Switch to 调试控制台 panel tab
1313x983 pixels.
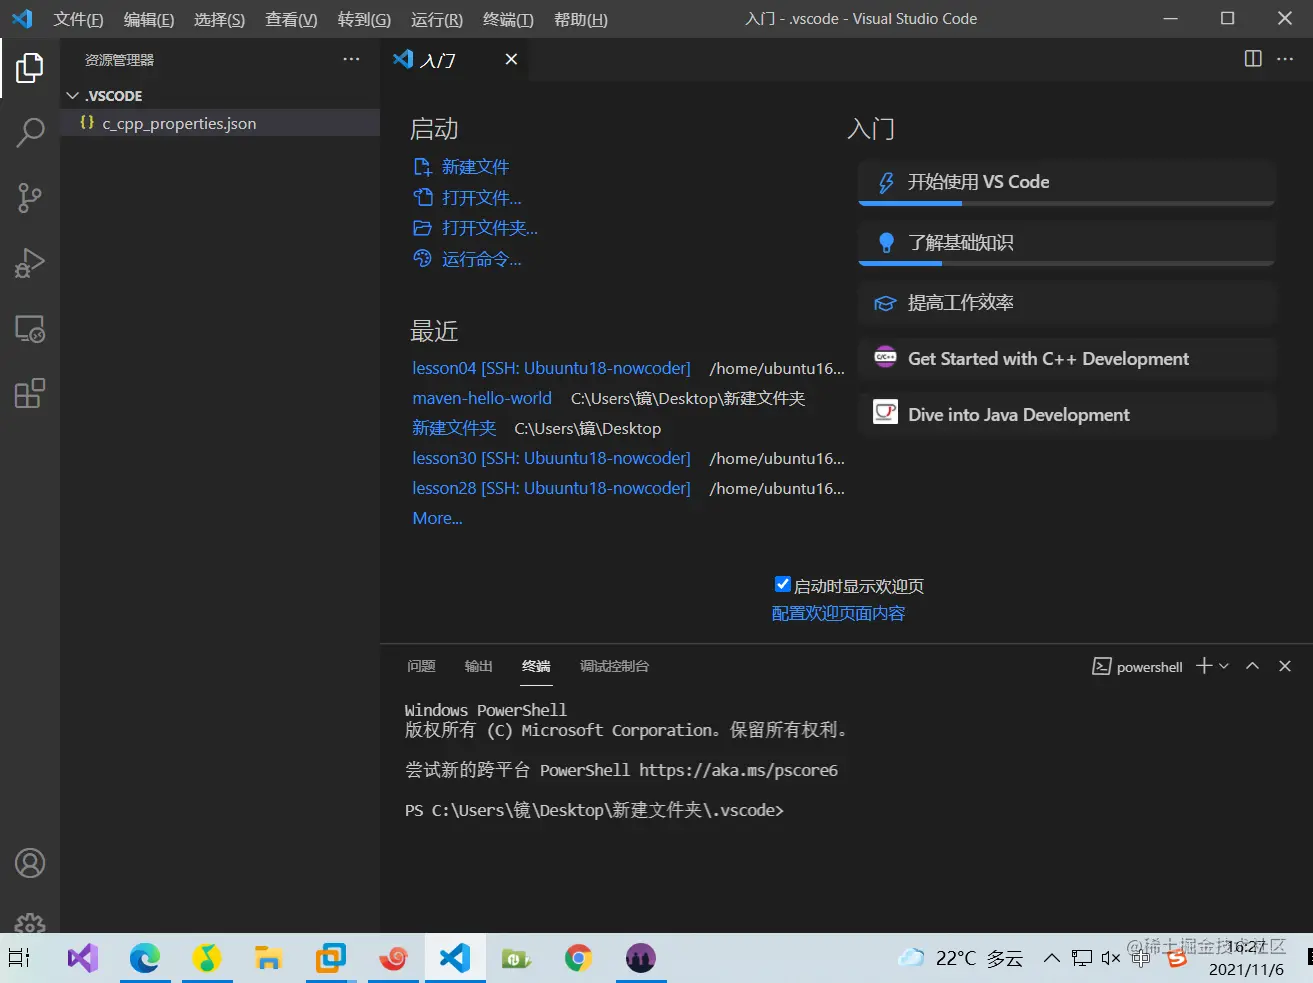pyautogui.click(x=614, y=666)
